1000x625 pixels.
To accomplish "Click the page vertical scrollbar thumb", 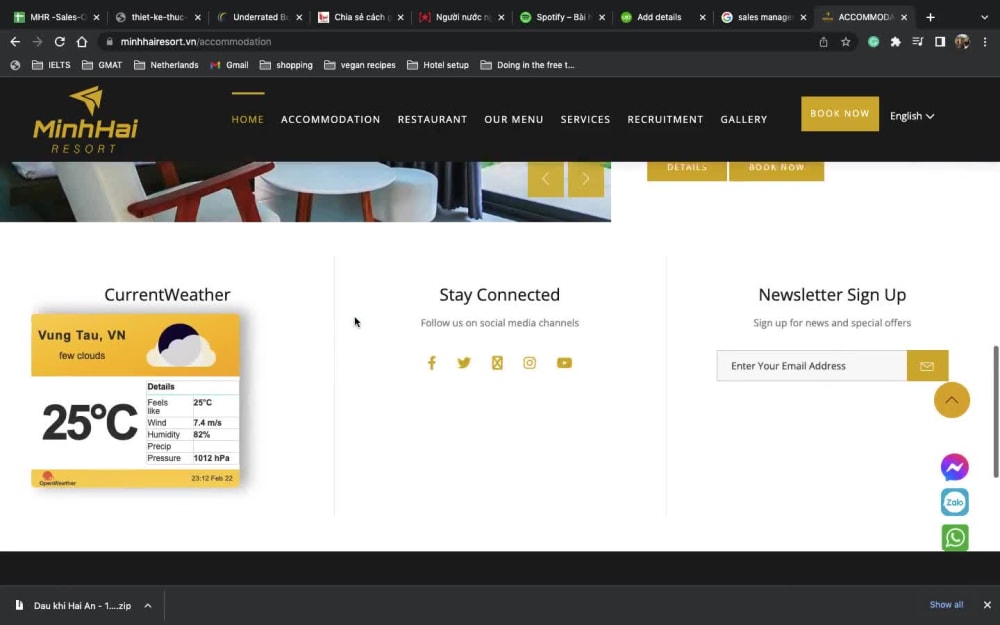I will click(x=996, y=411).
